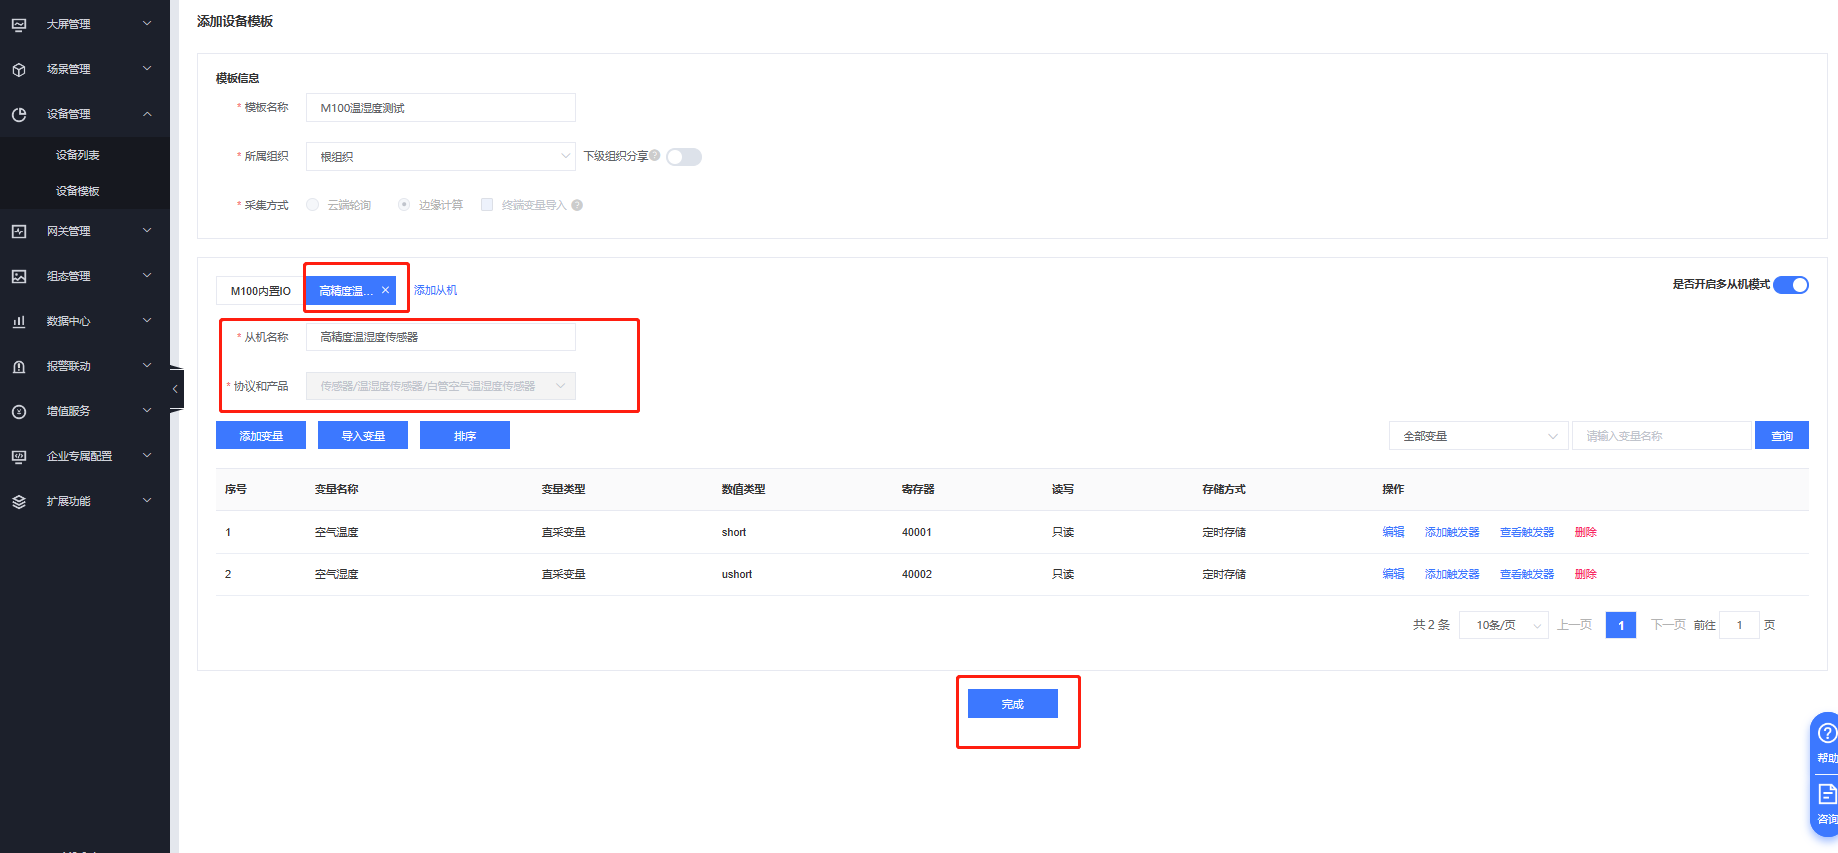Image resolution: width=1838 pixels, height=853 pixels.
Task: Select the 云端轮询 radio option
Action: click(313, 205)
